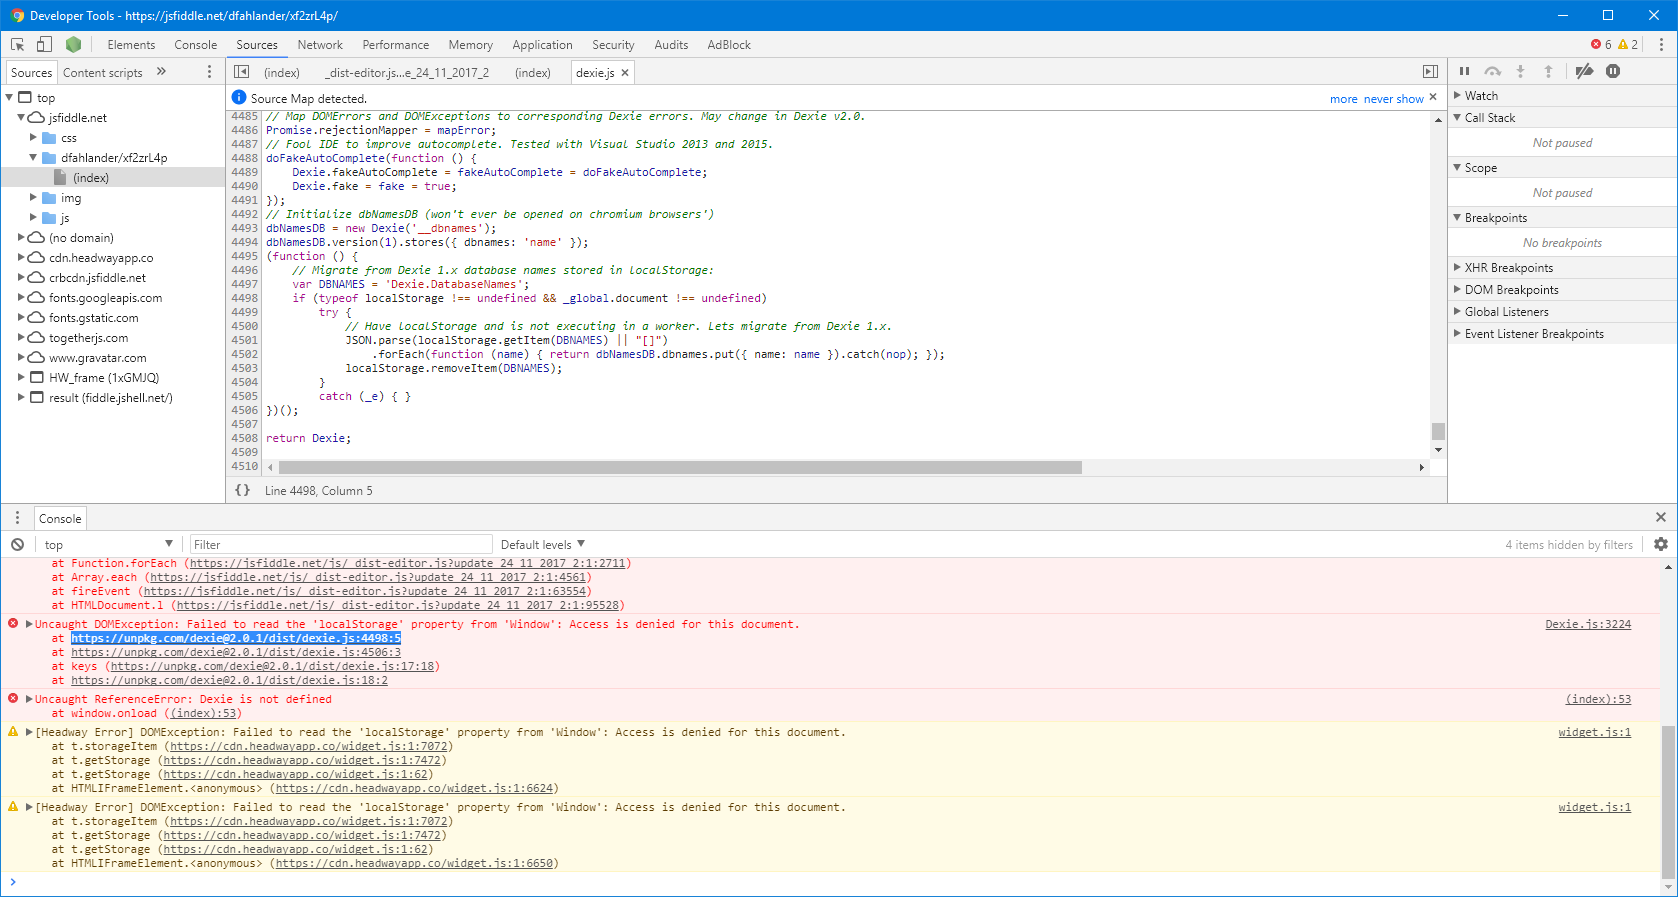Hide the file navigator pane

(x=241, y=72)
